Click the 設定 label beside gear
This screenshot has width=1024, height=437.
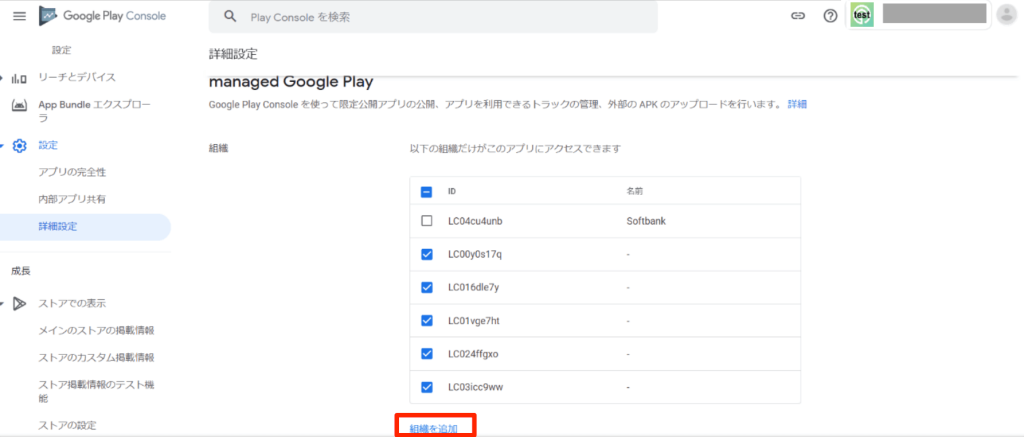click(48, 146)
